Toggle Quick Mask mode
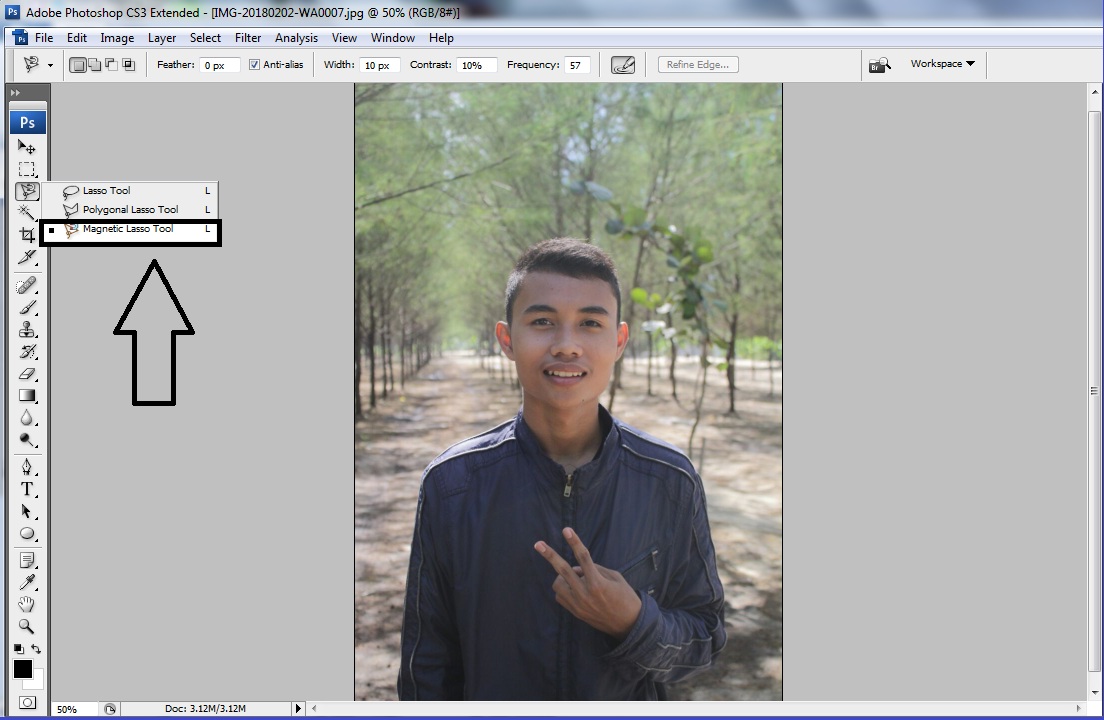This screenshot has width=1104, height=720. 27,702
